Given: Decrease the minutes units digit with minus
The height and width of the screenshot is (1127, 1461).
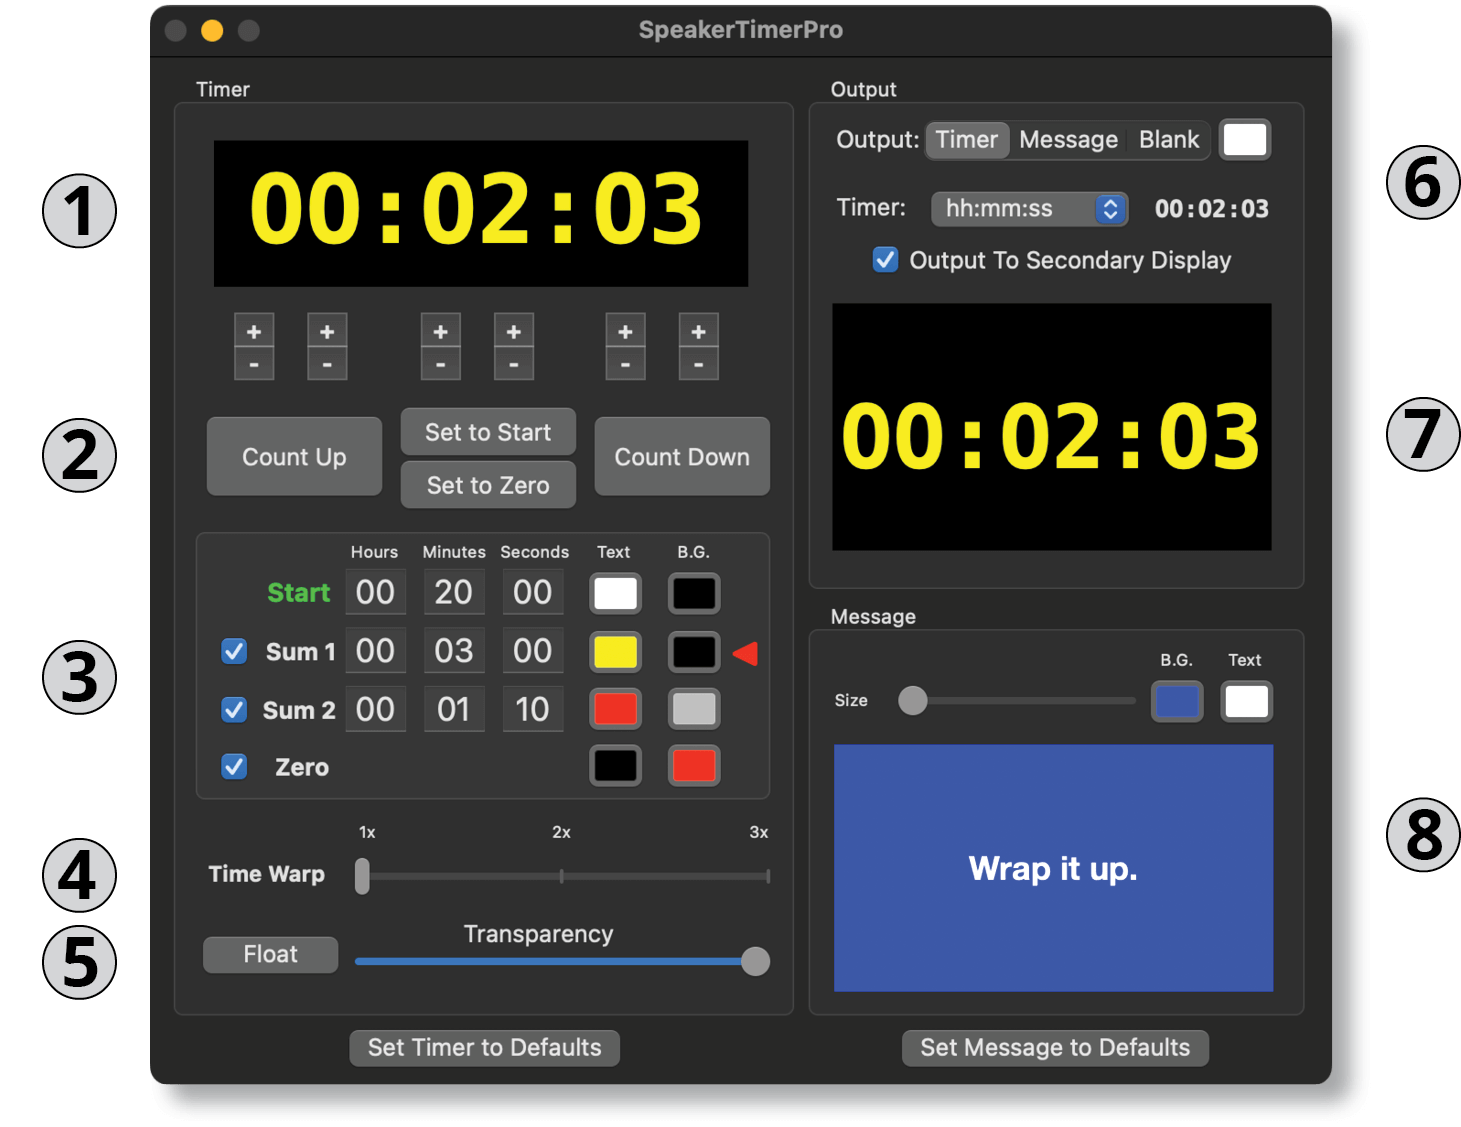Looking at the screenshot, I should pyautogui.click(x=514, y=364).
